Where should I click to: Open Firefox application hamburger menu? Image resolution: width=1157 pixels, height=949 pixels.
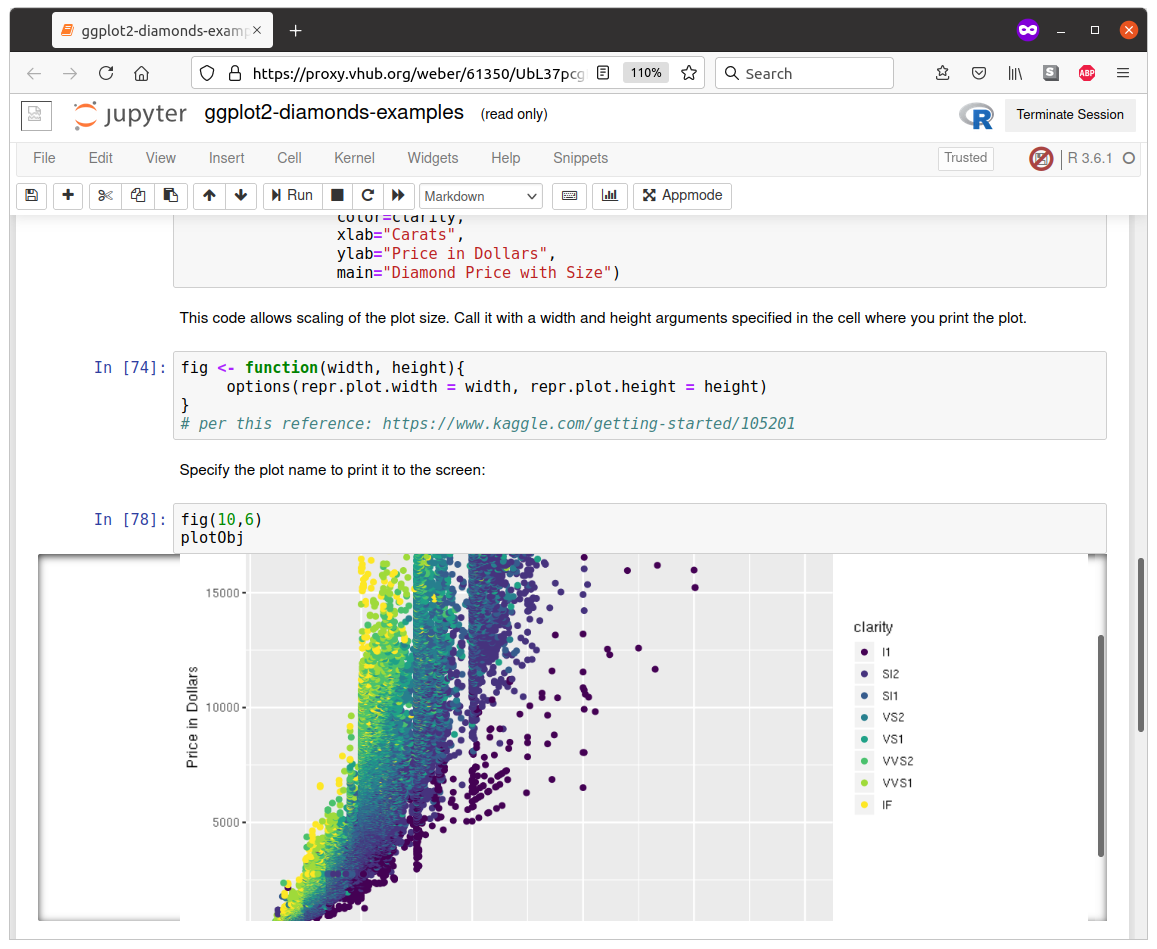(1123, 73)
